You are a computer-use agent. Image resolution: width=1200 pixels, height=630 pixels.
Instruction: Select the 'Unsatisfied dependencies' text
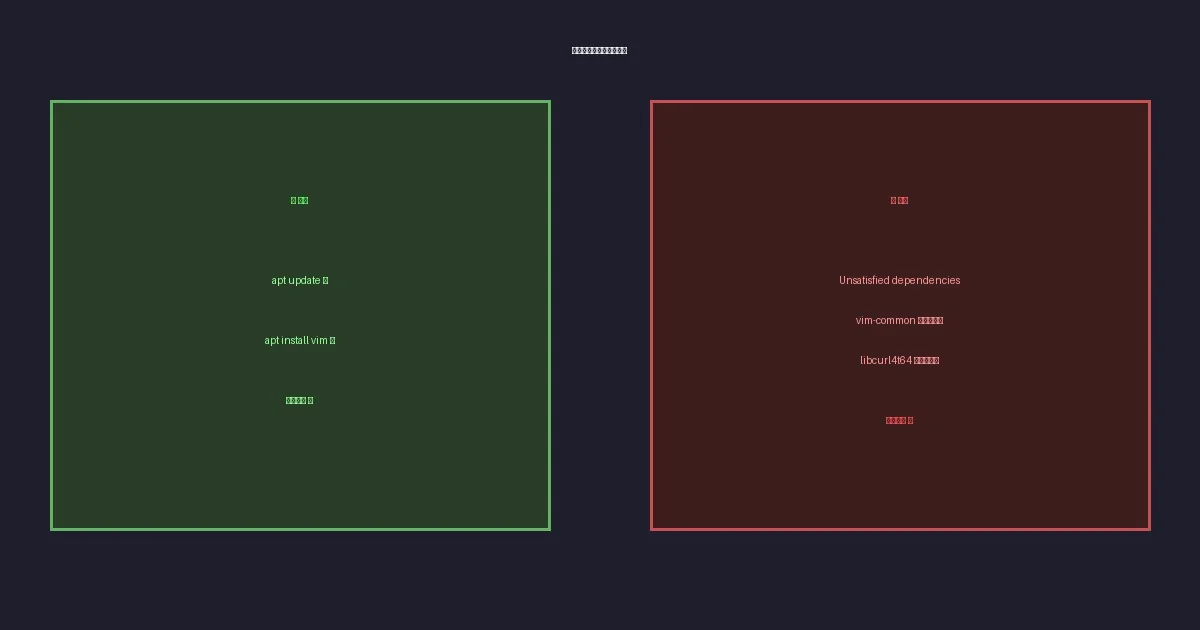pyautogui.click(x=900, y=280)
